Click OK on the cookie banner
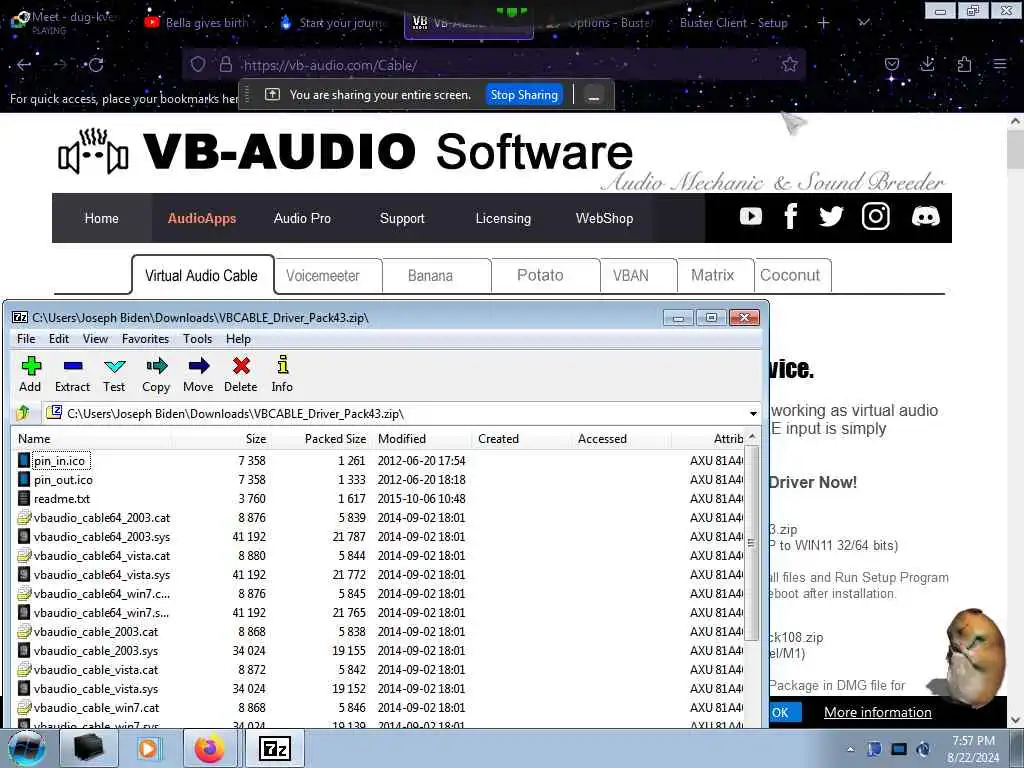 pyautogui.click(x=783, y=712)
